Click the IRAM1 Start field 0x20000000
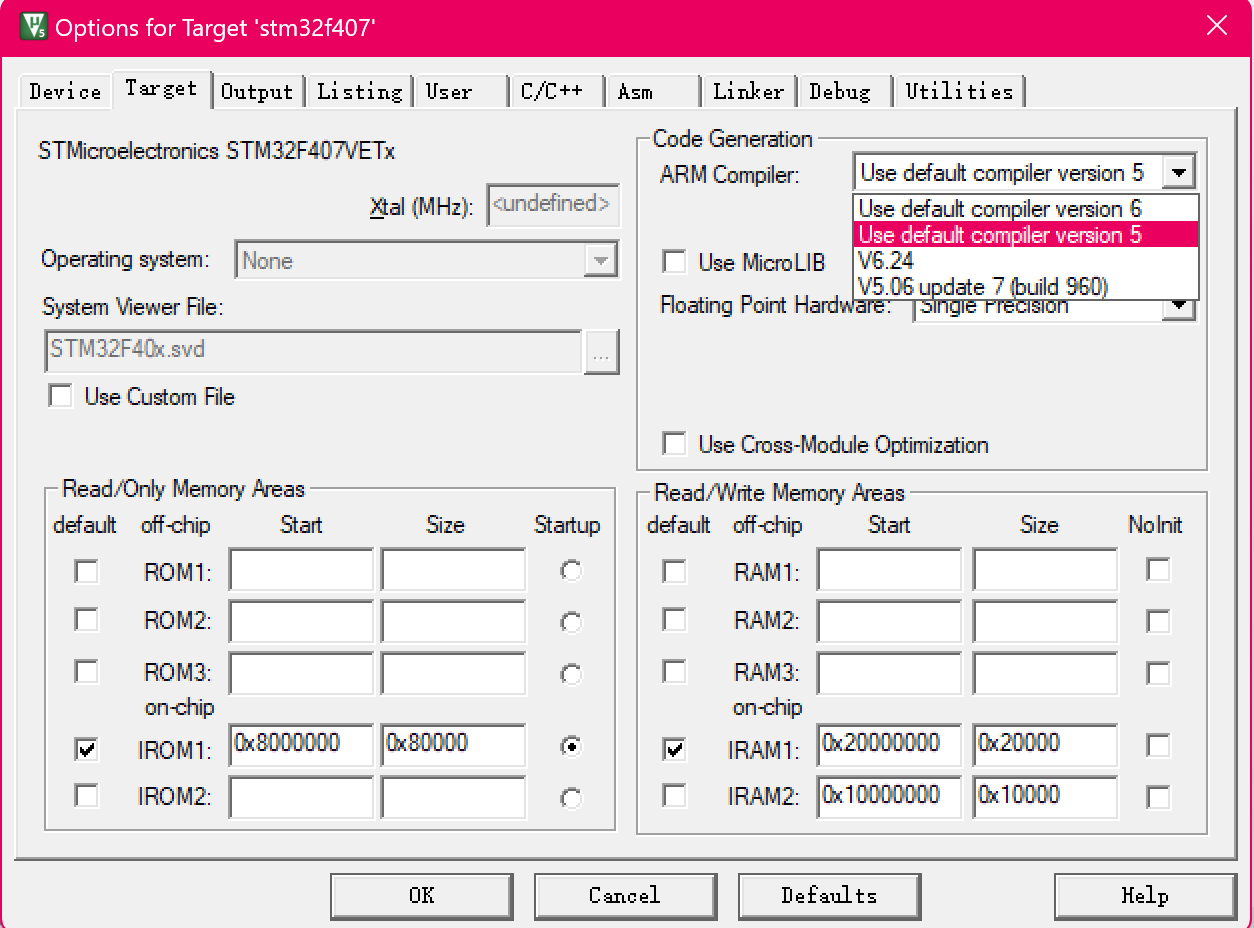 click(889, 746)
